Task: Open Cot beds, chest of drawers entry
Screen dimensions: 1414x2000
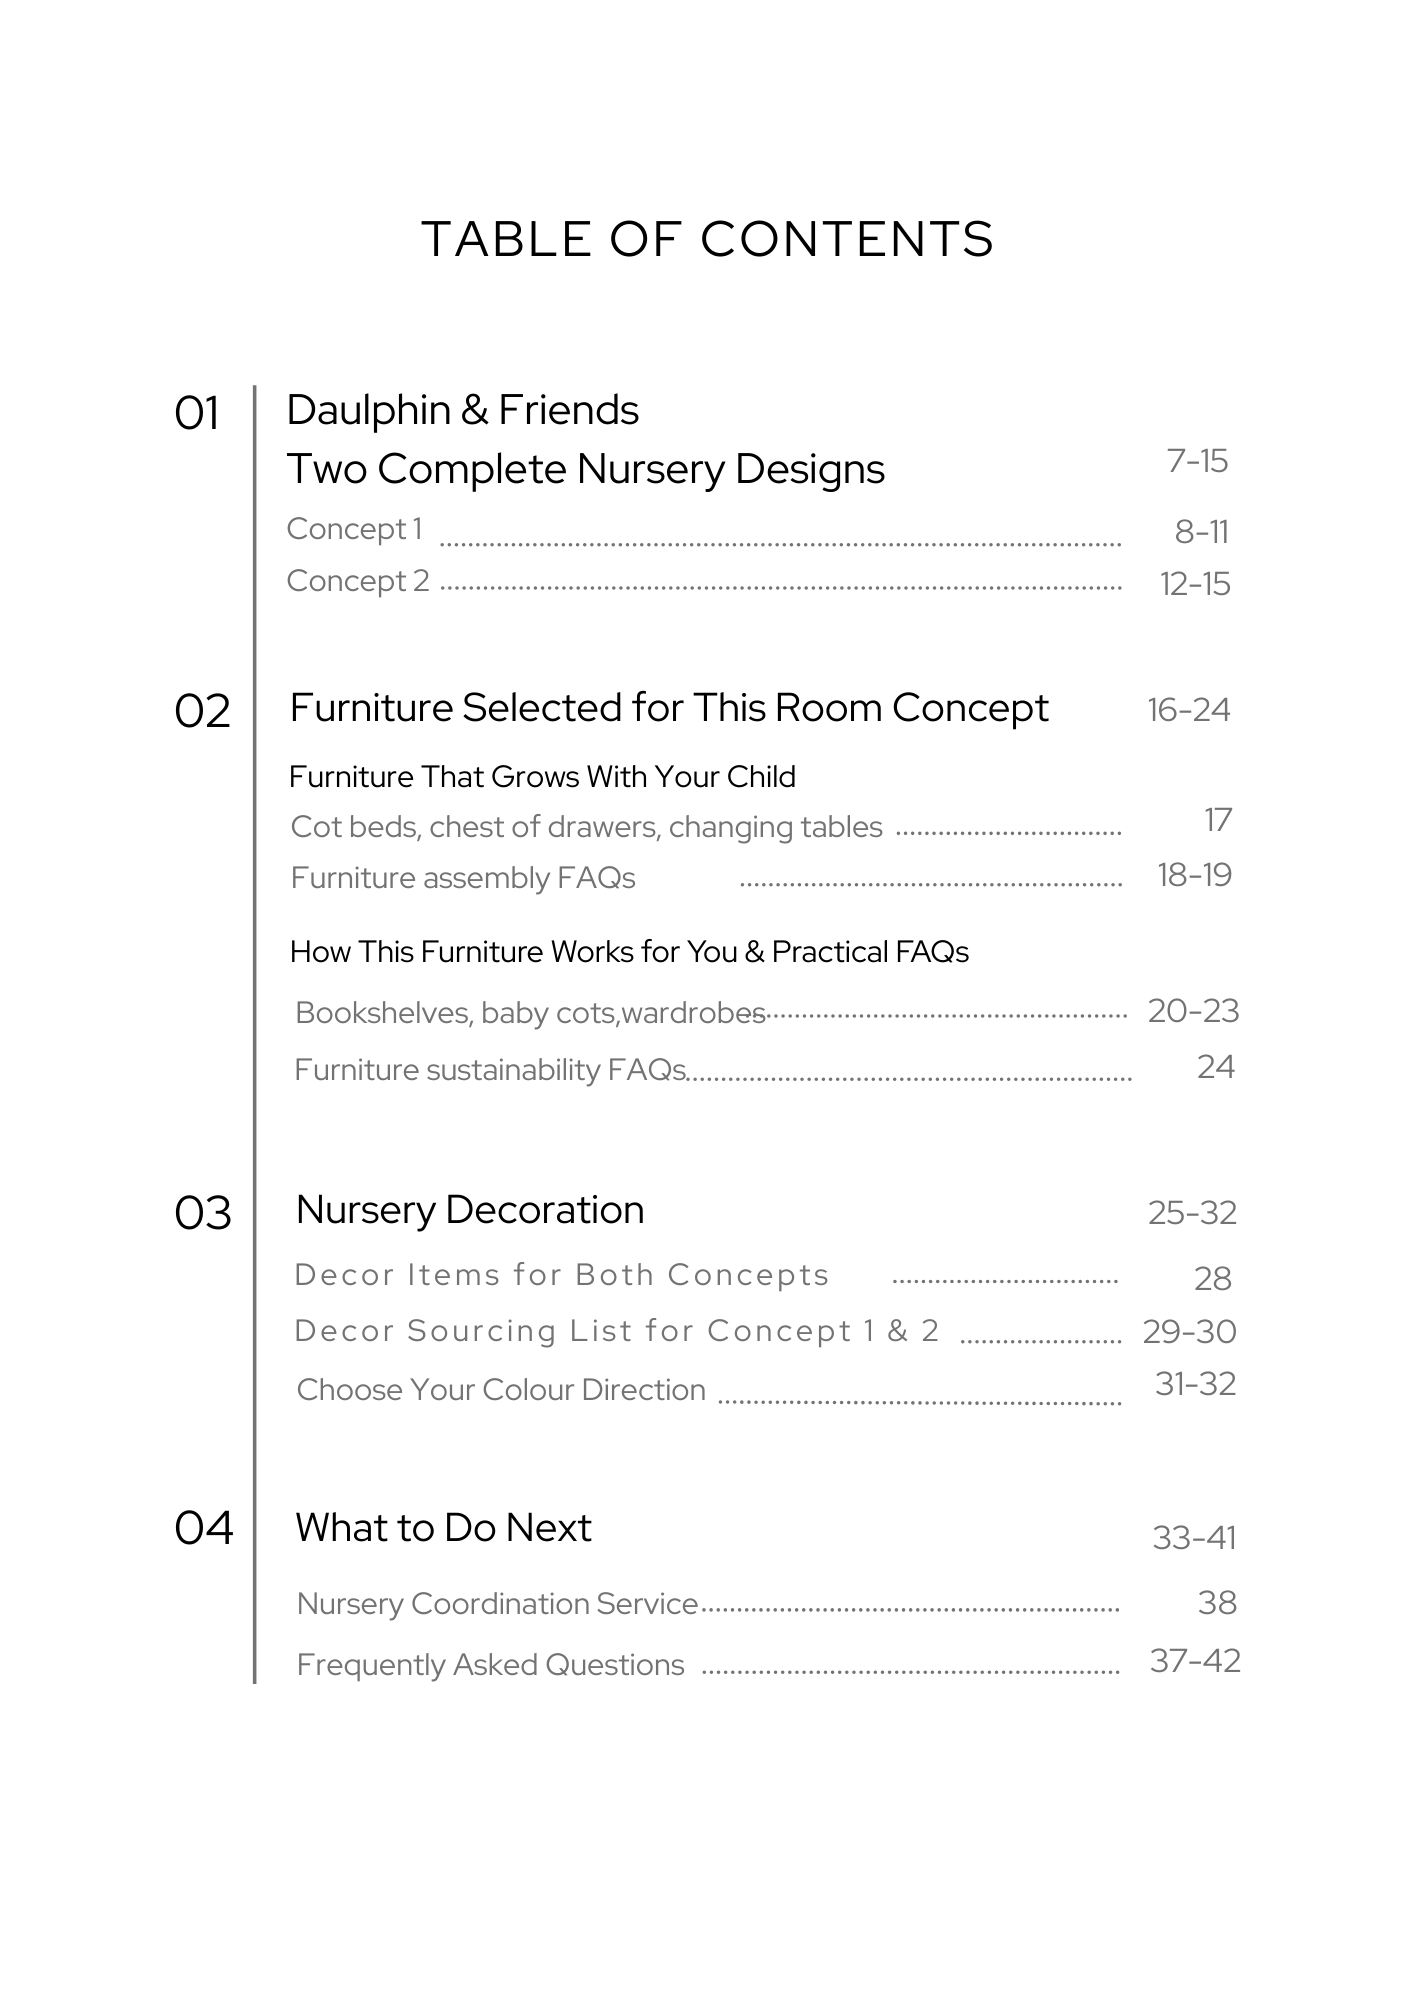Action: coord(586,827)
